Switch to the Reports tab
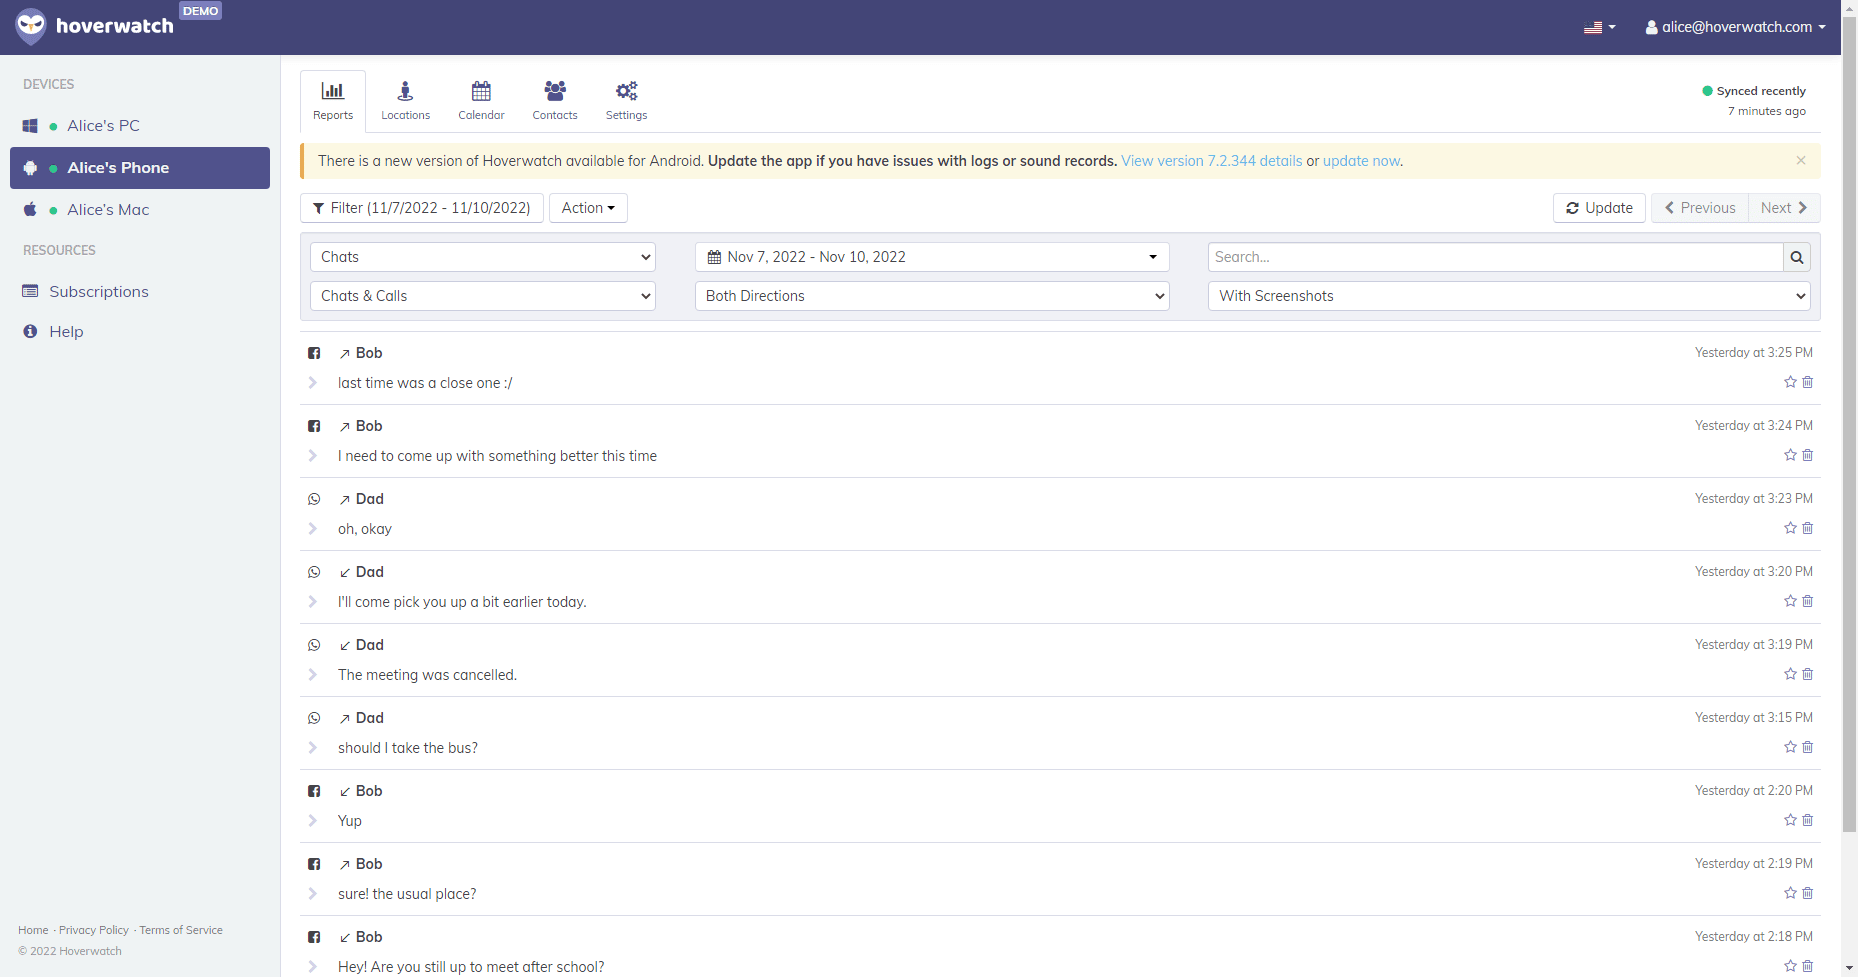 pos(333,101)
